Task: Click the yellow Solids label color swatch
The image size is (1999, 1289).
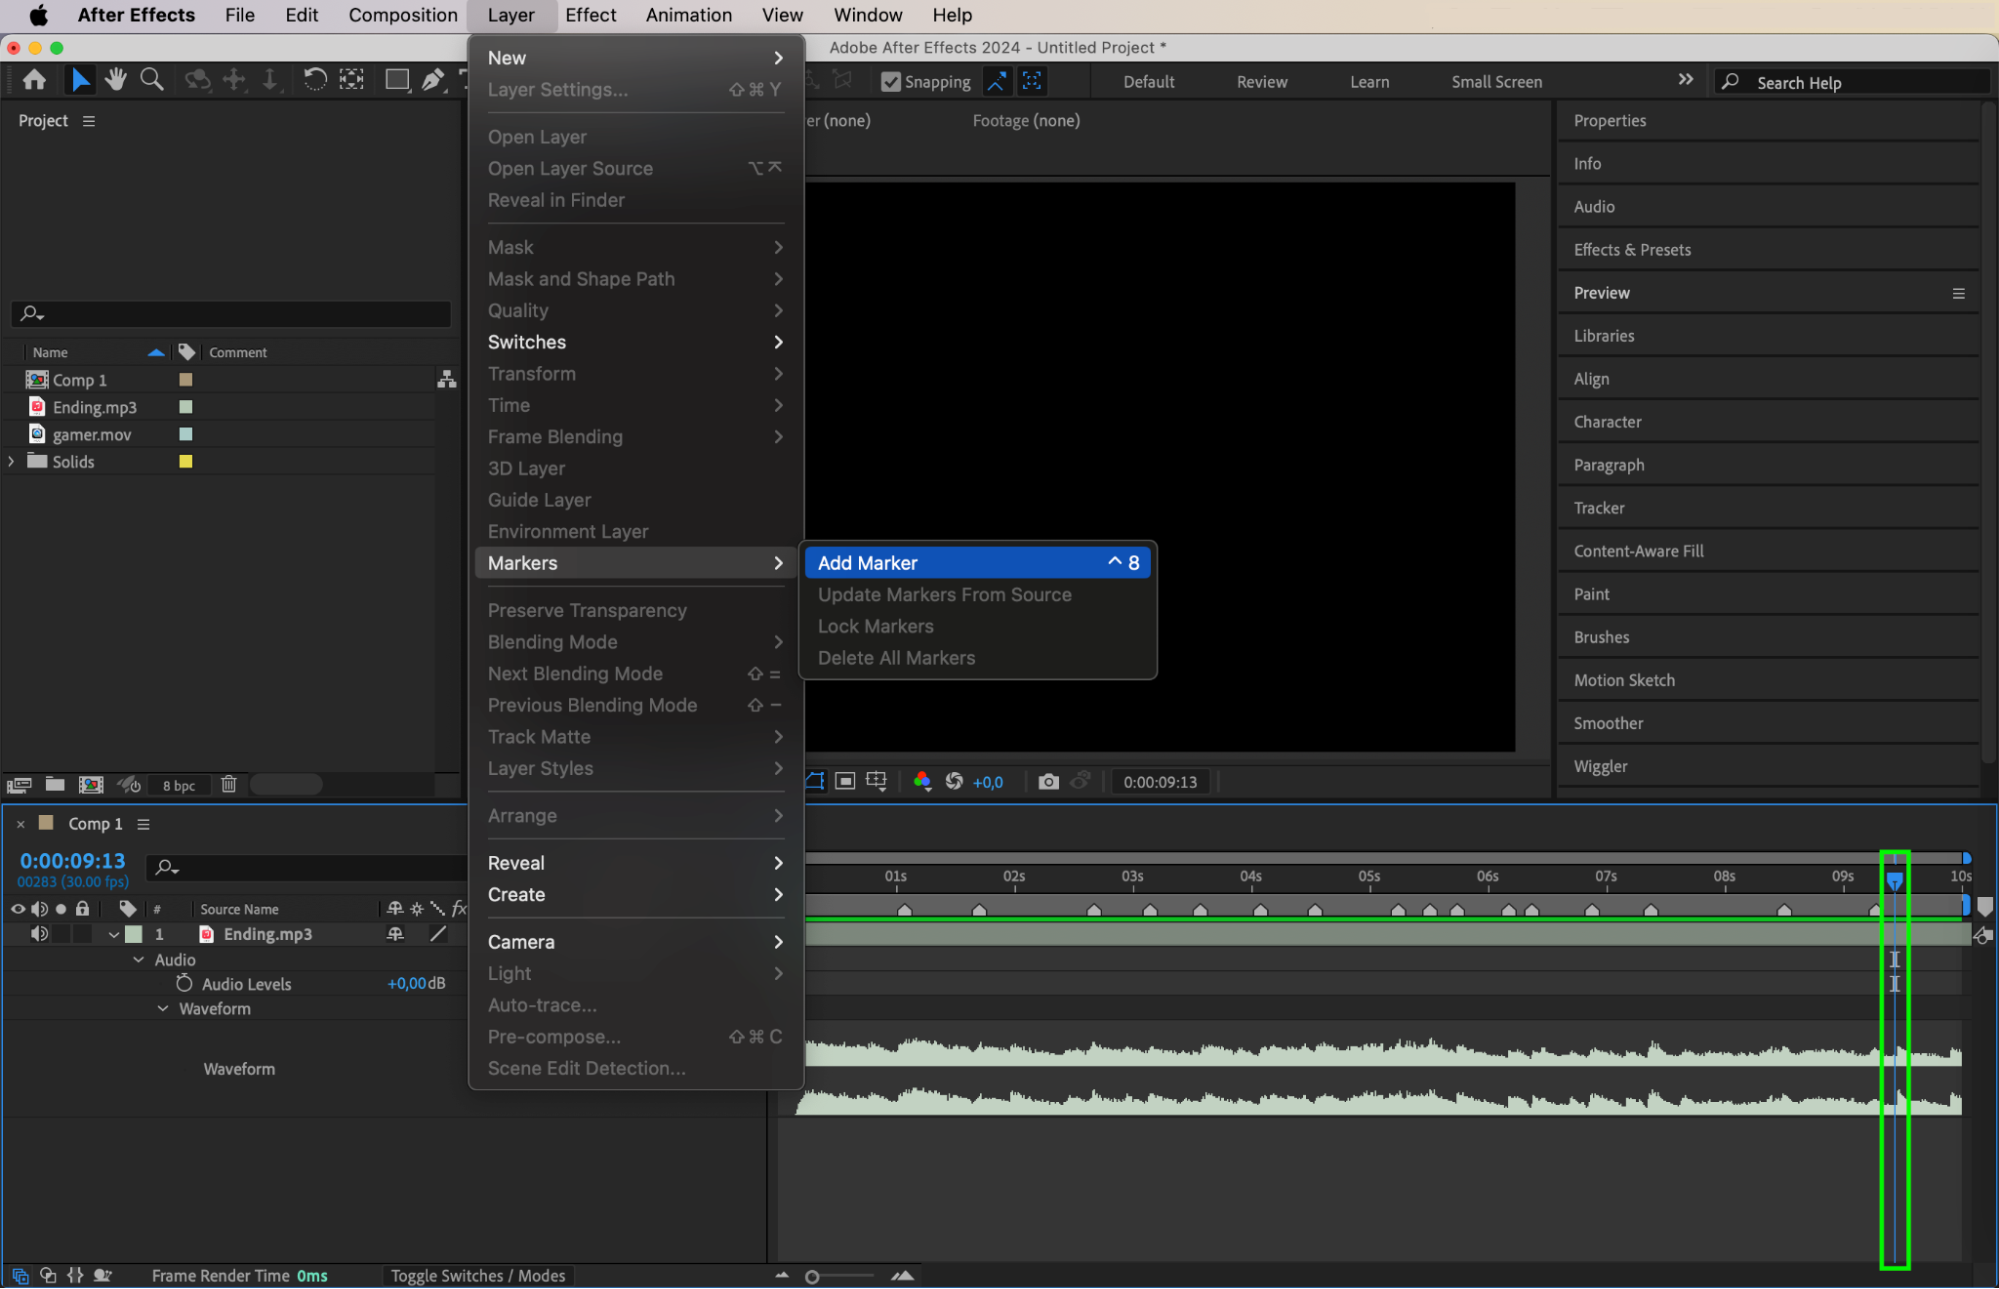Action: click(186, 462)
